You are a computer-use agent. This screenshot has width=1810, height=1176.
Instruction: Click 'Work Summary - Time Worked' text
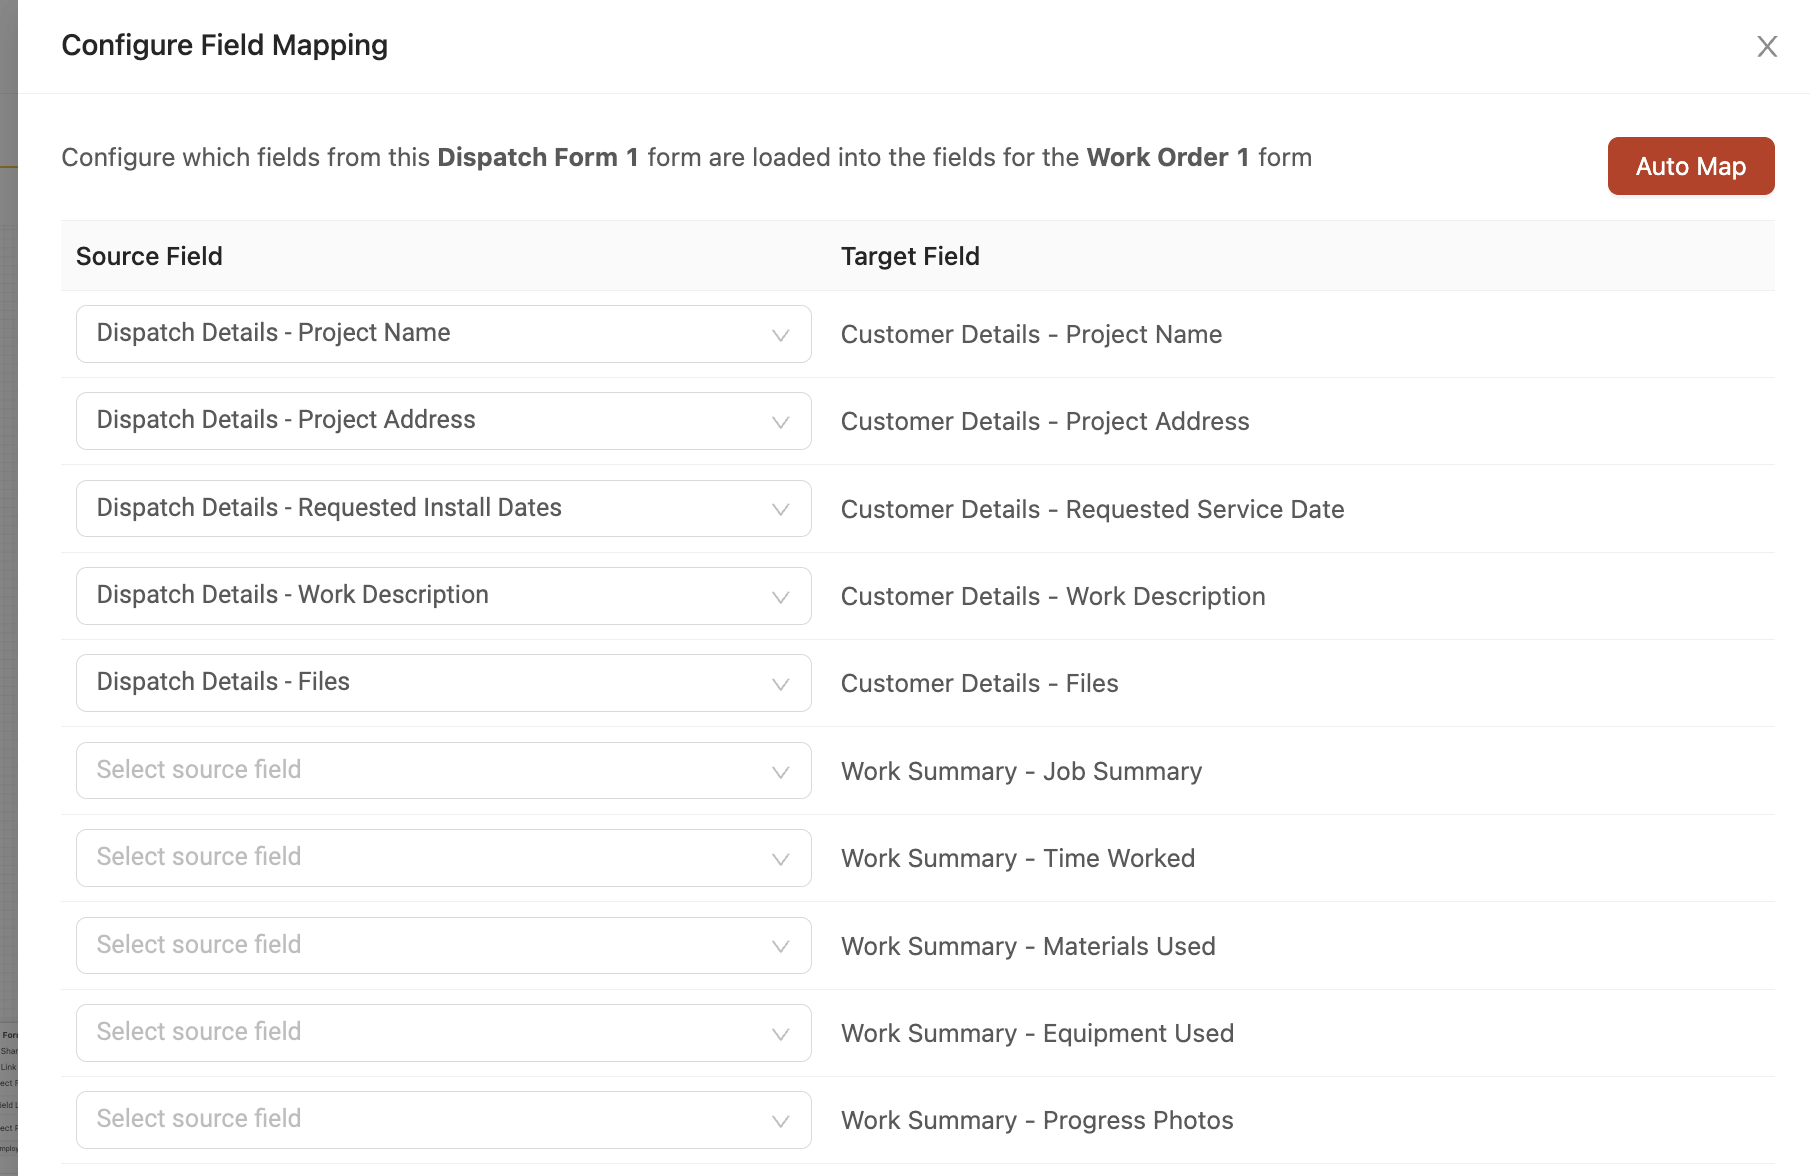[1018, 858]
